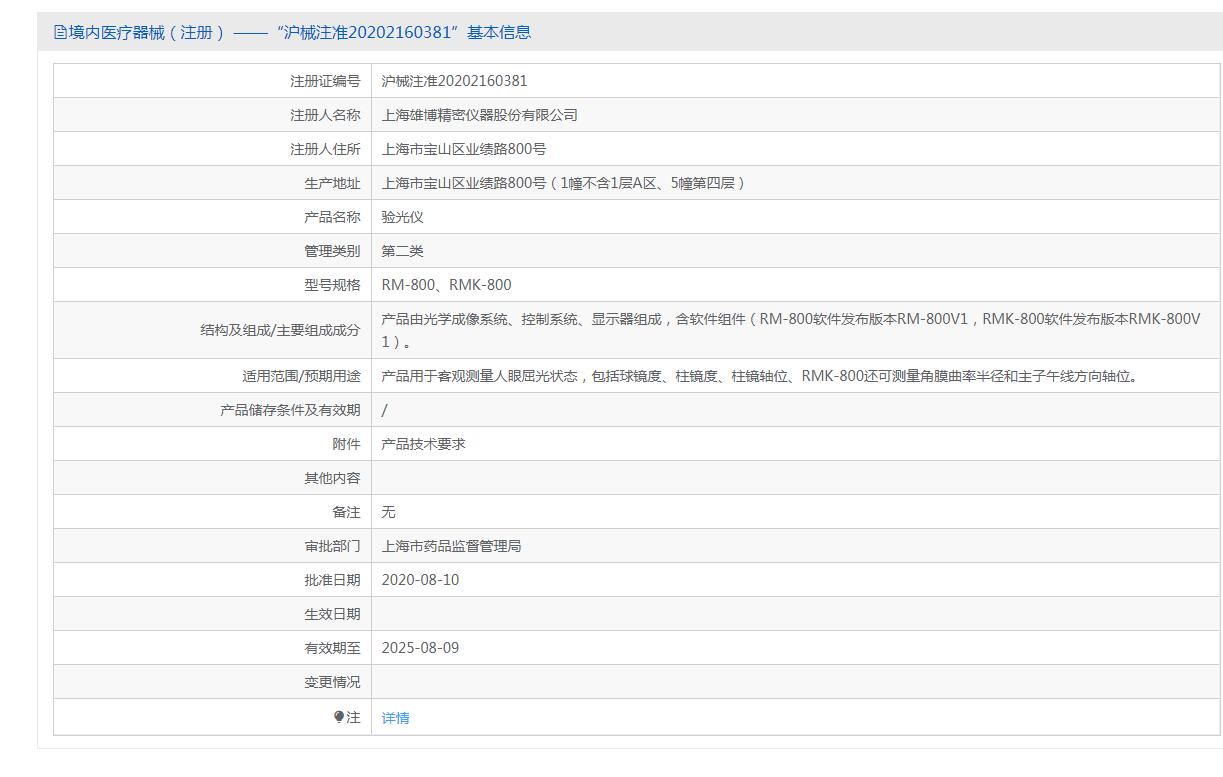The image size is (1223, 777).
Task: Click the 变更情况 row label
Action: 332,682
